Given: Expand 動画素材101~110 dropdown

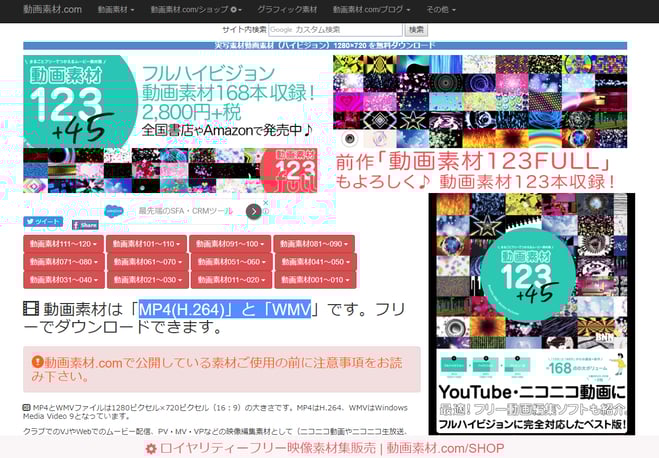Looking at the screenshot, I should click(146, 244).
